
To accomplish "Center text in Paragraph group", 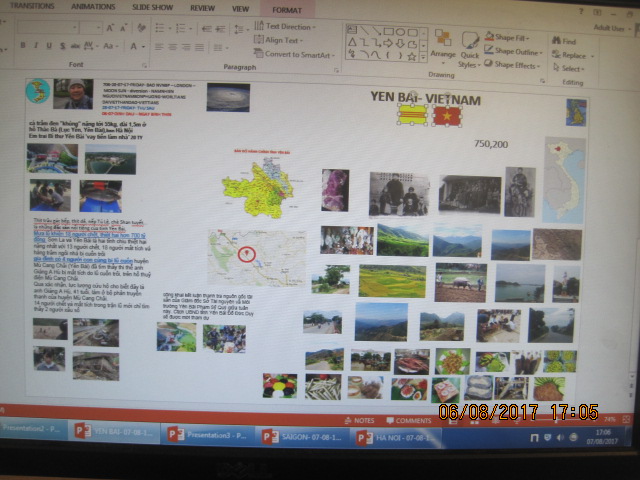I will pyautogui.click(x=173, y=47).
